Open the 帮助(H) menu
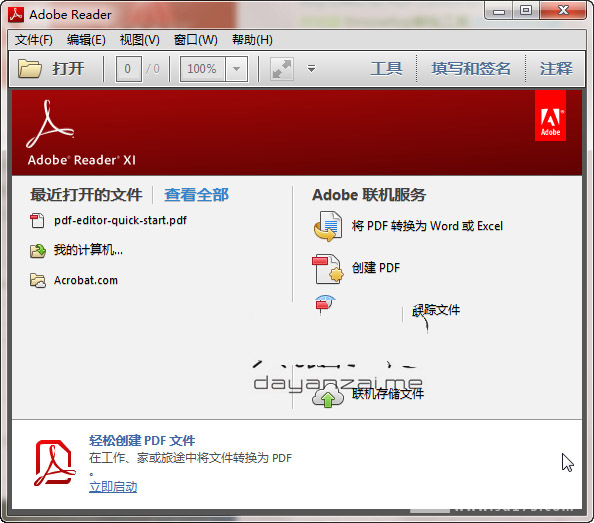The image size is (594, 523). point(252,40)
